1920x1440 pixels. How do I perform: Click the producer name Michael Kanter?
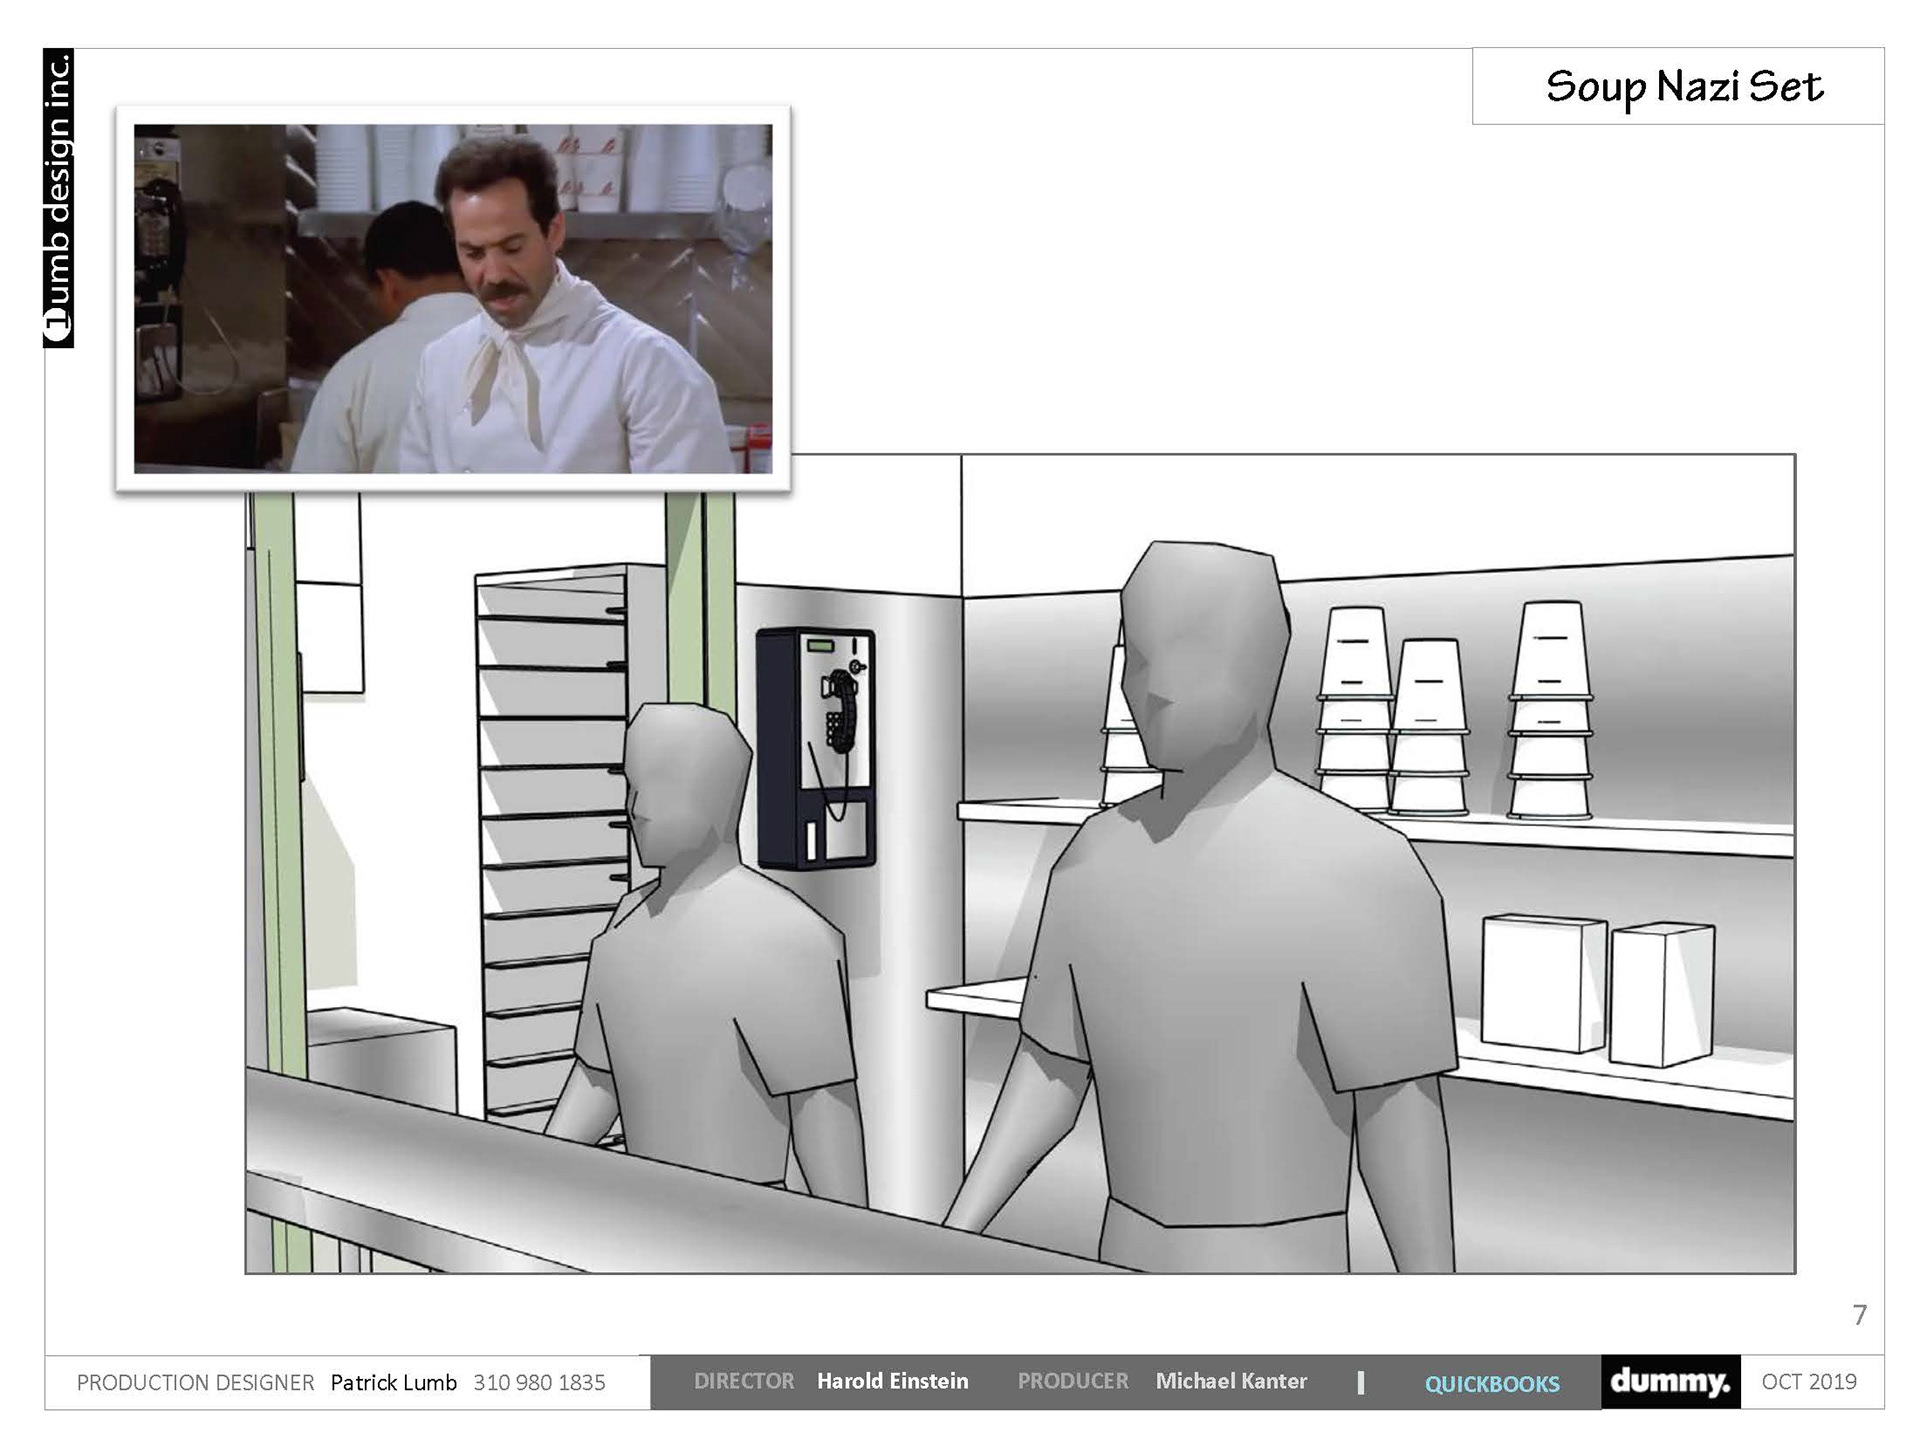point(1231,1381)
